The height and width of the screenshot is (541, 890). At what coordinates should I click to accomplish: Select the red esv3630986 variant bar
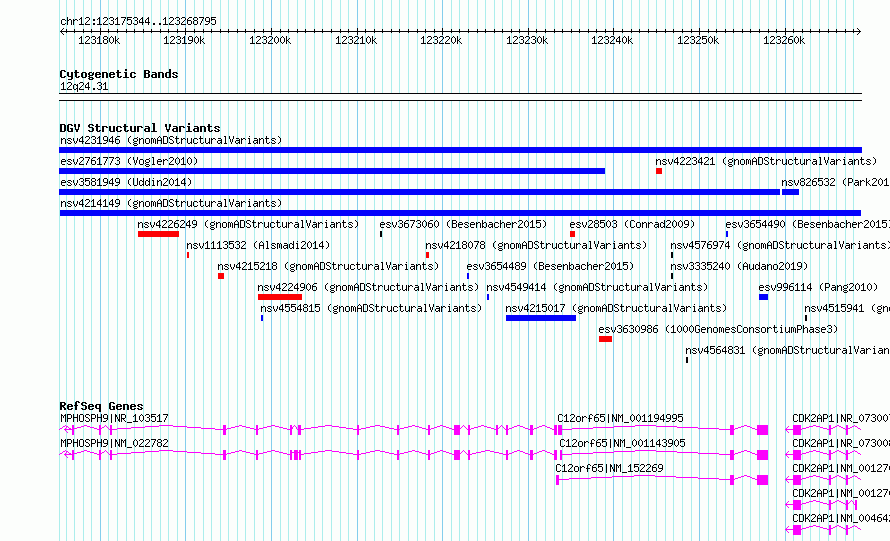pos(605,339)
